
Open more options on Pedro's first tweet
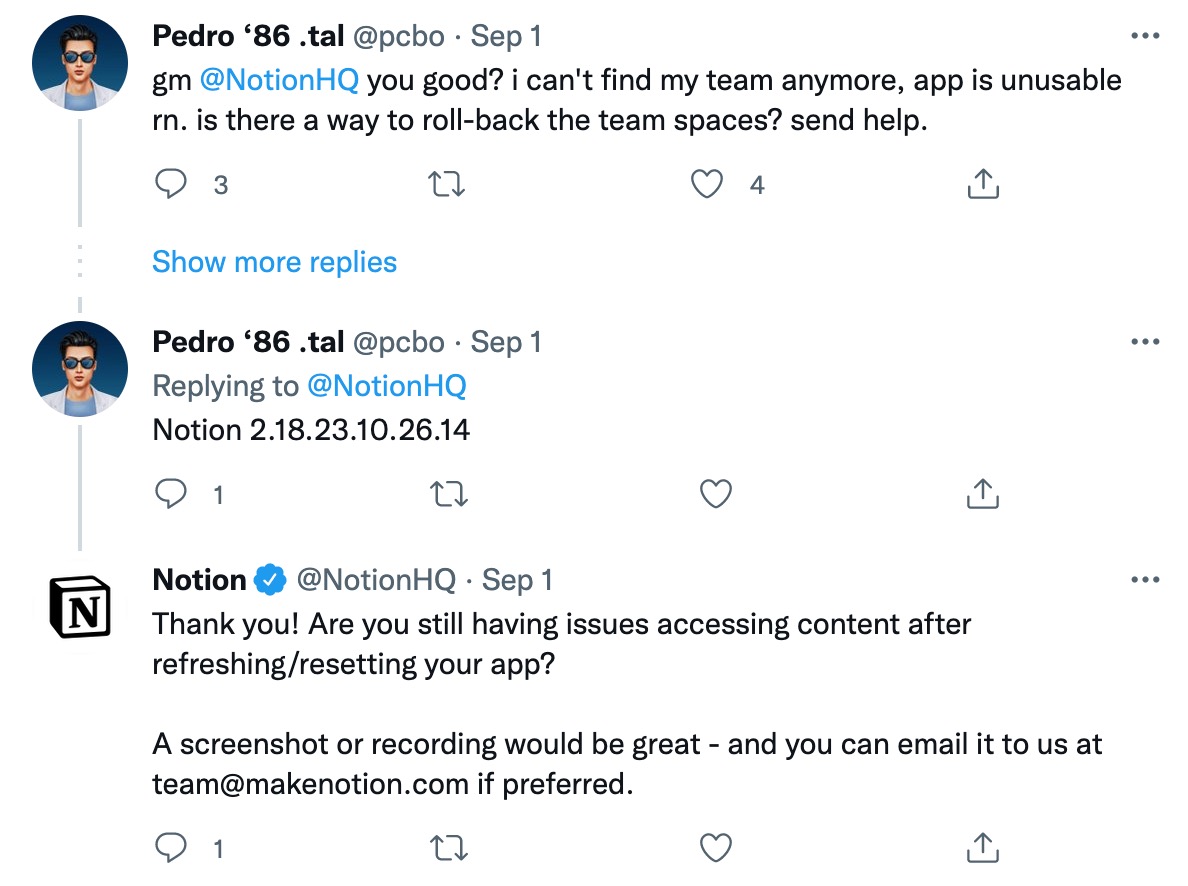(x=1143, y=36)
